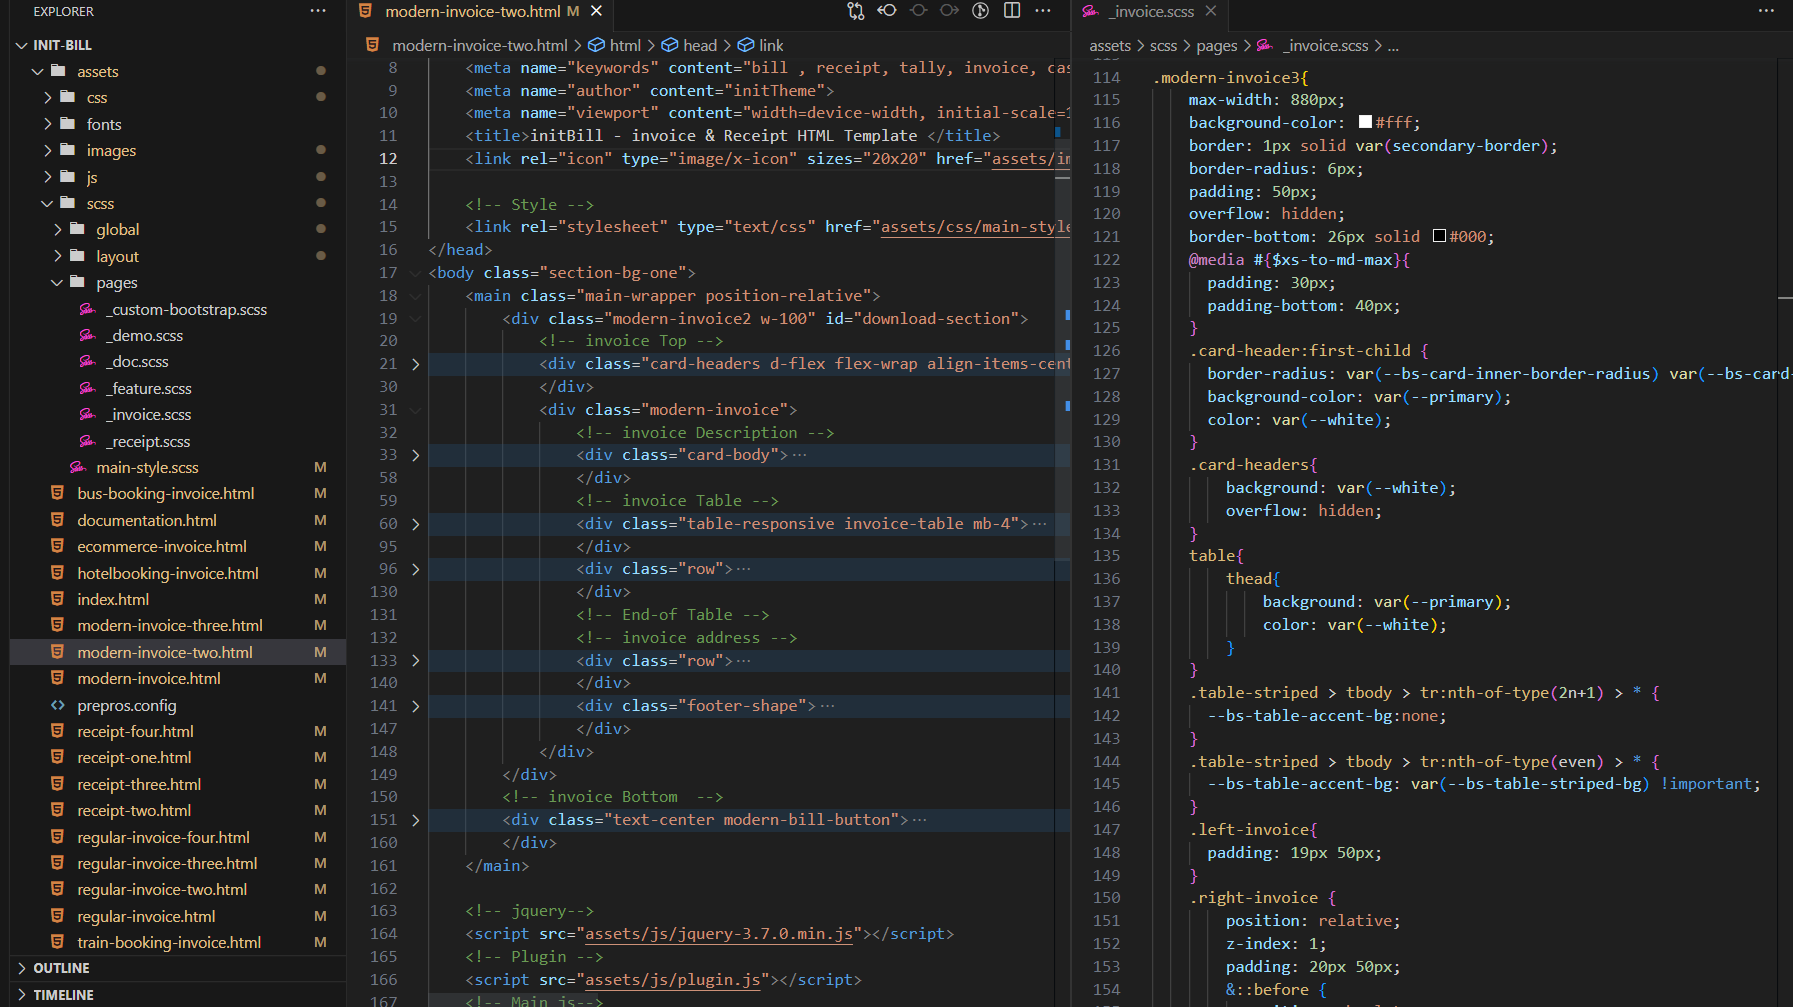
Task: Unfold line 60 table-responsive div
Action: tap(416, 524)
